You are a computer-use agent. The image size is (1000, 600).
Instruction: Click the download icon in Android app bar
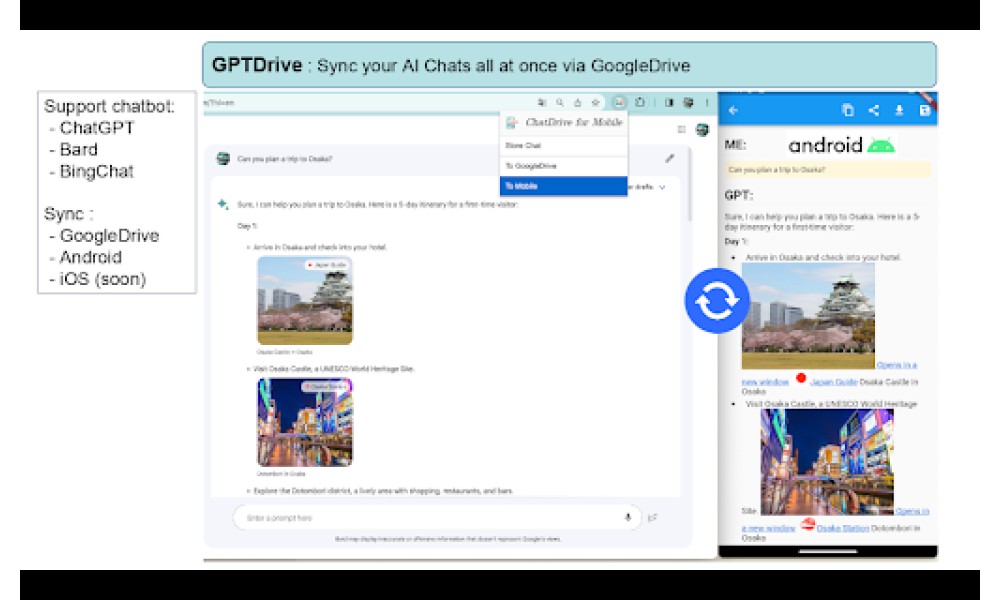click(899, 110)
